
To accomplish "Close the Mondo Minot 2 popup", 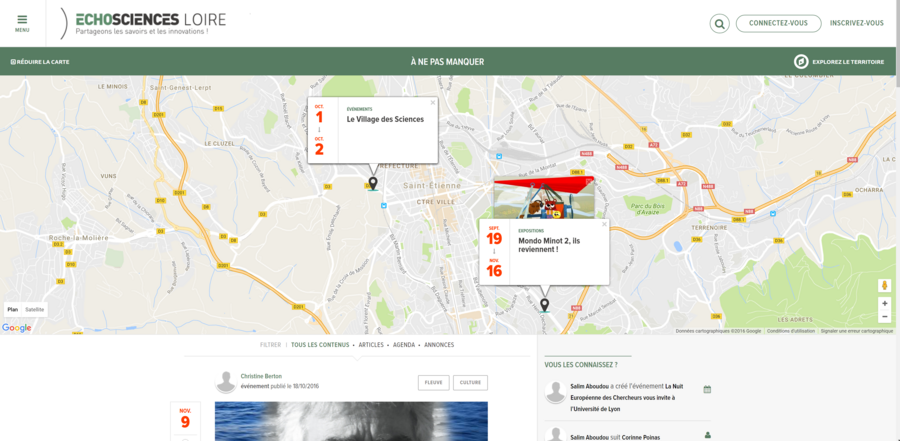I will [x=604, y=224].
